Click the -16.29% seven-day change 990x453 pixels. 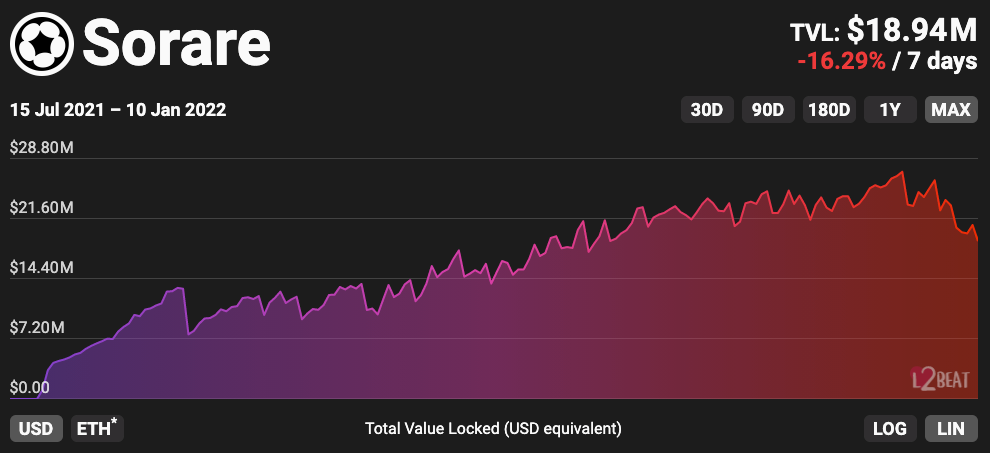coord(841,61)
